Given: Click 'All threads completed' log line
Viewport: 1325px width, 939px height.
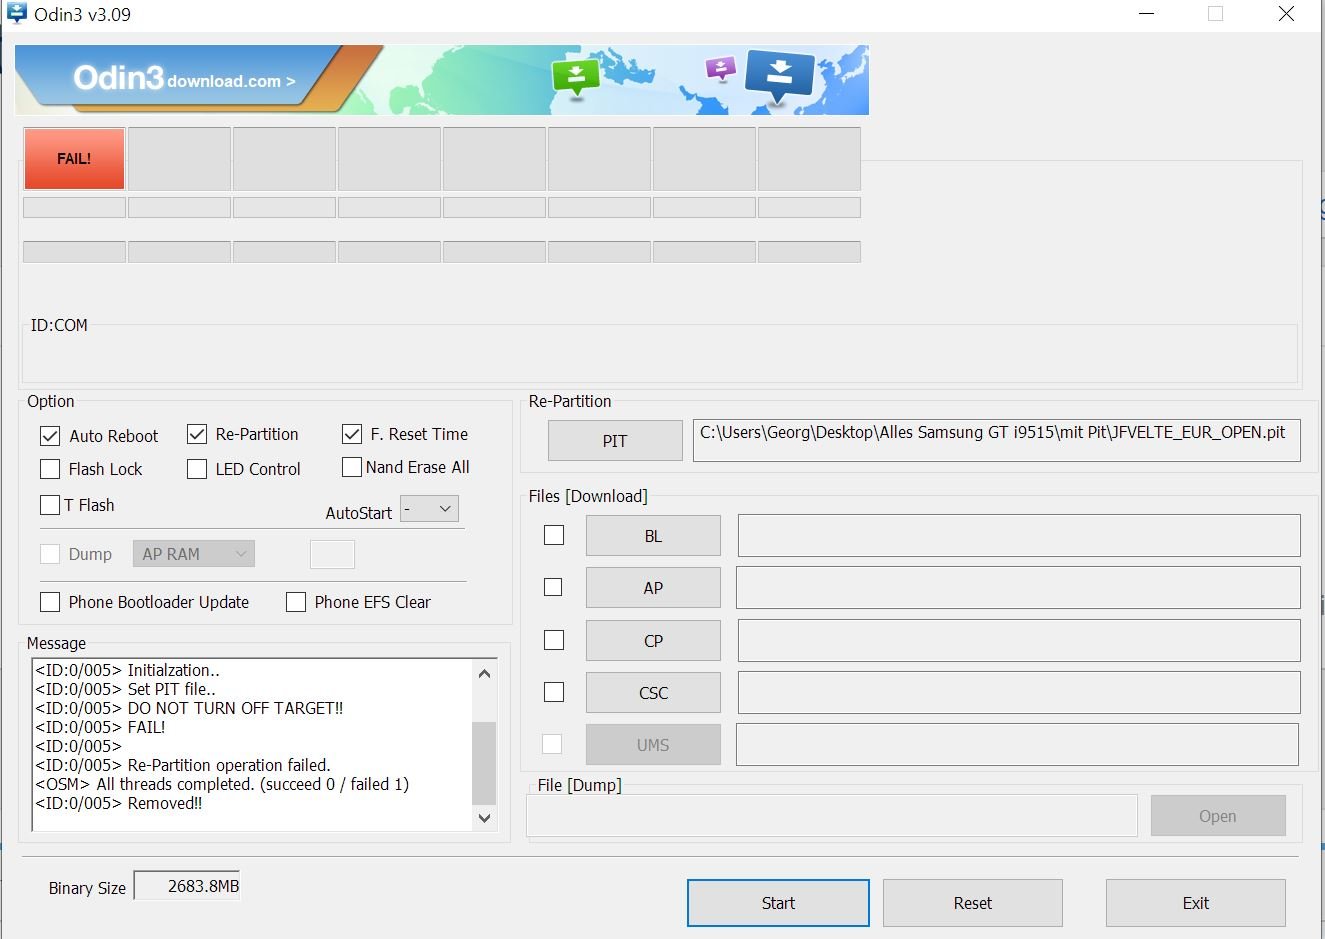Looking at the screenshot, I should [x=222, y=784].
